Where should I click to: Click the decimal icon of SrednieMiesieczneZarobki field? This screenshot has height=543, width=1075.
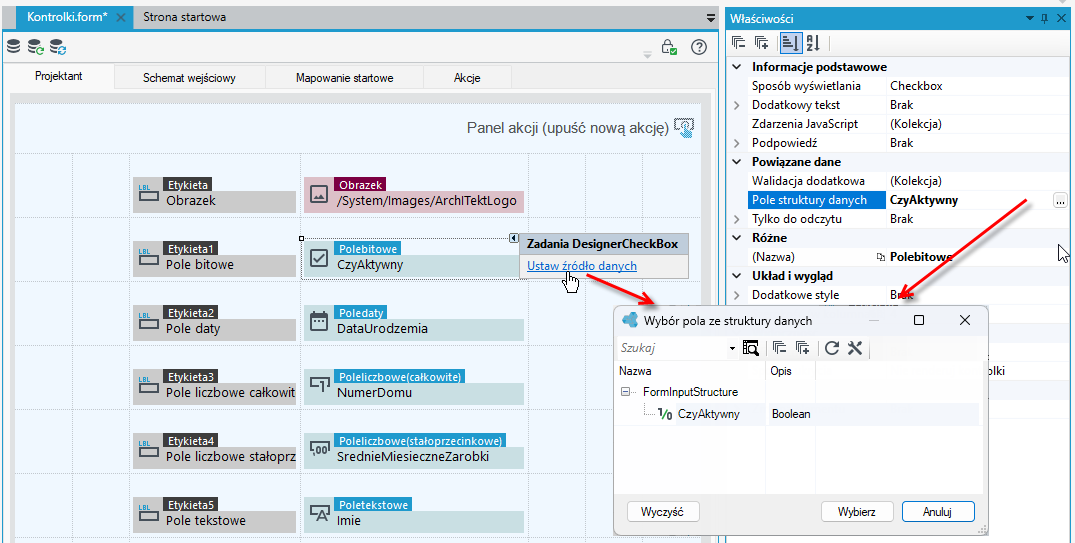[319, 449]
